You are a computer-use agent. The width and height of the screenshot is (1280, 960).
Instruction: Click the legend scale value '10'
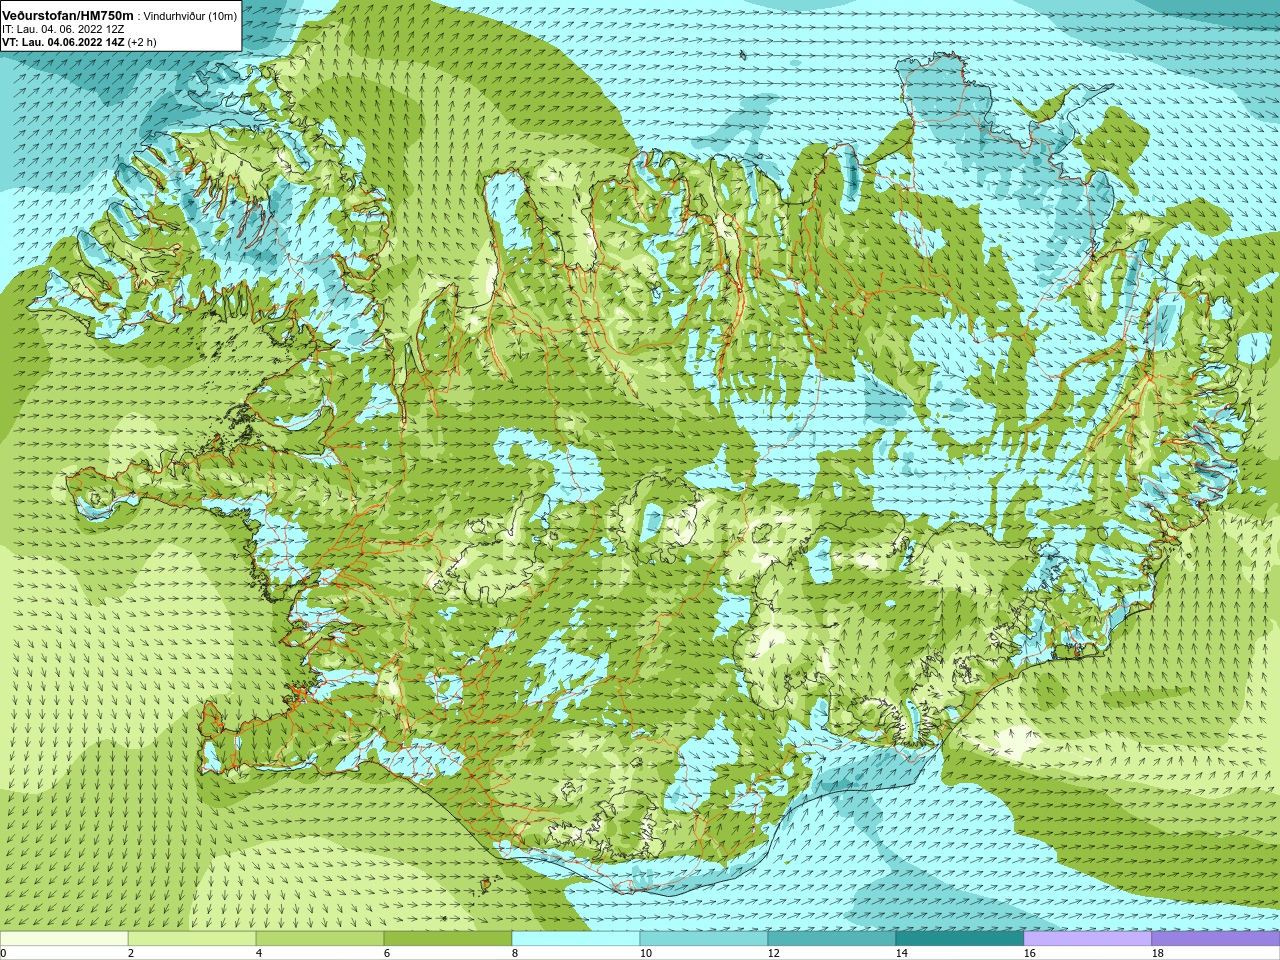coord(645,953)
